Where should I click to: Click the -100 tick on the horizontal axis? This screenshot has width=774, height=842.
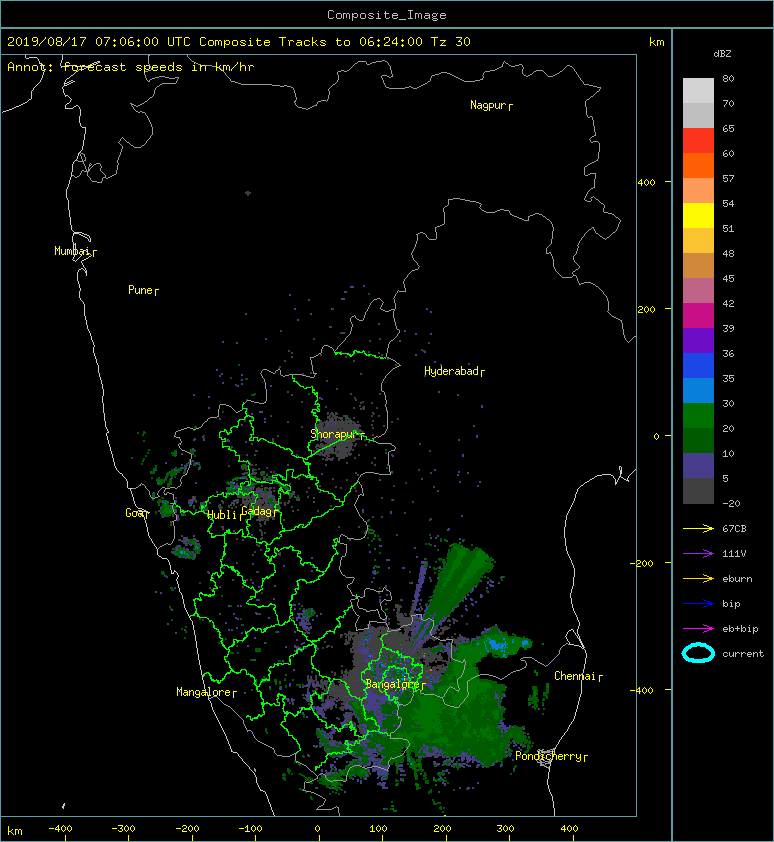pos(250,829)
